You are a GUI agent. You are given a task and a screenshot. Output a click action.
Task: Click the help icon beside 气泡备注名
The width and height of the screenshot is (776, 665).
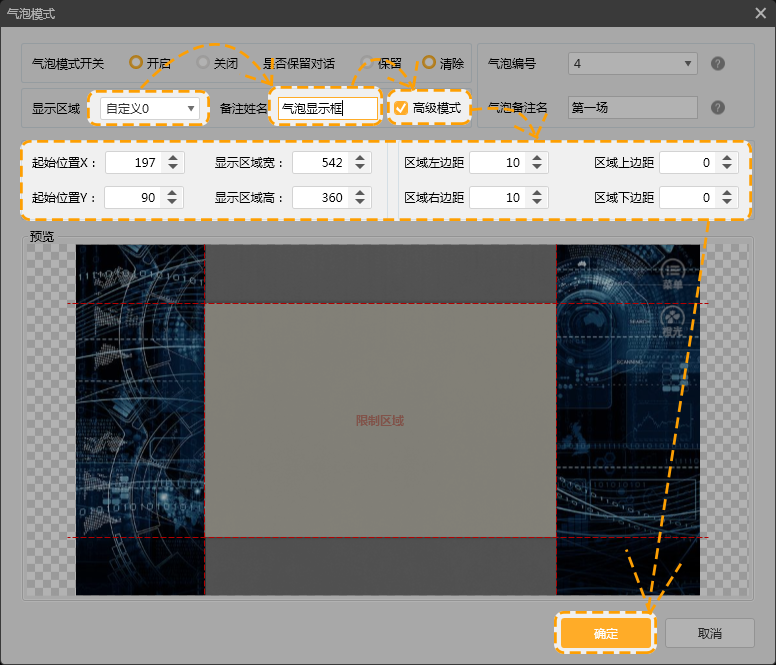pyautogui.click(x=717, y=108)
